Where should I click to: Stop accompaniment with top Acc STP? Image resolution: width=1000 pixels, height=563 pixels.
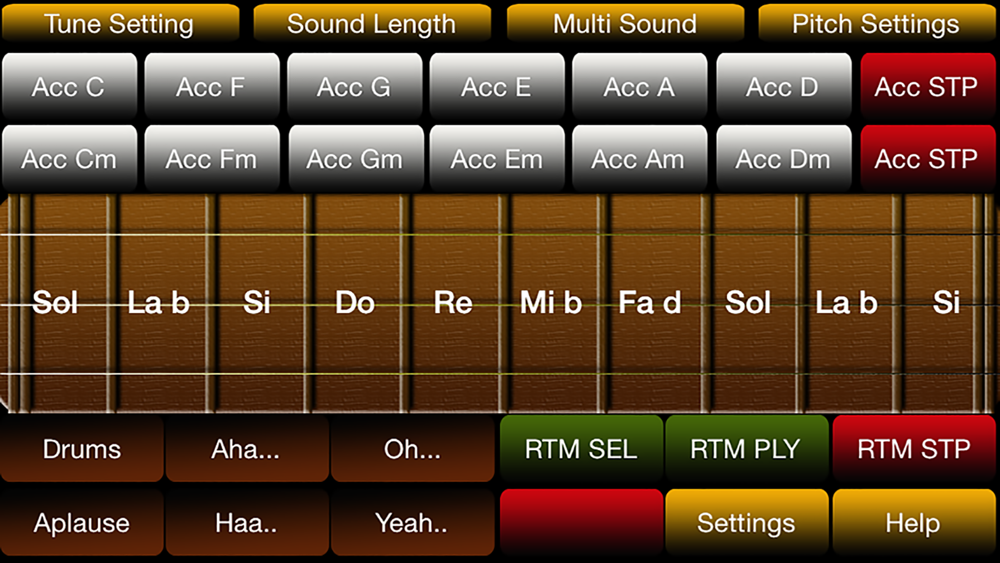tap(927, 86)
